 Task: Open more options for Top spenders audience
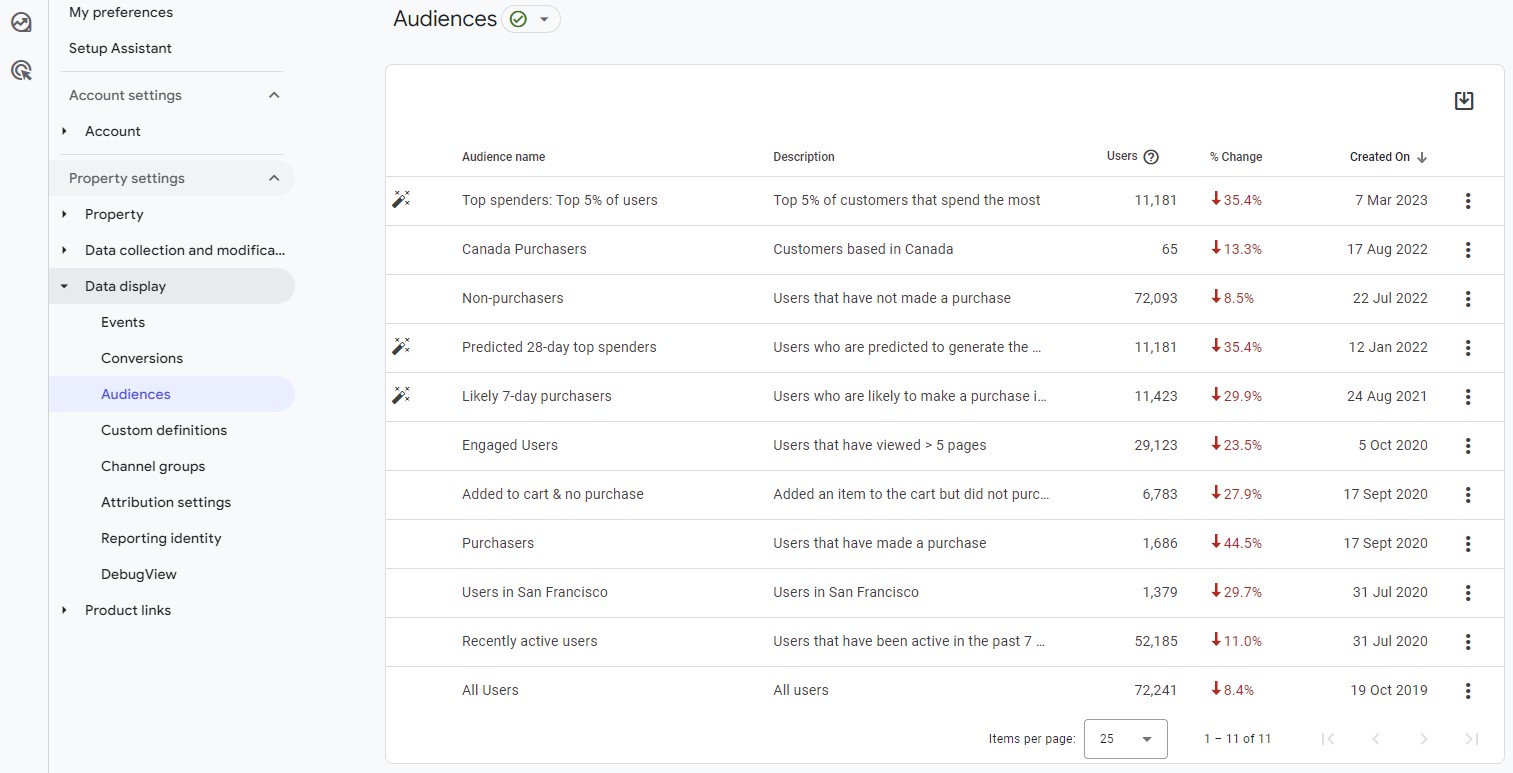(1468, 201)
